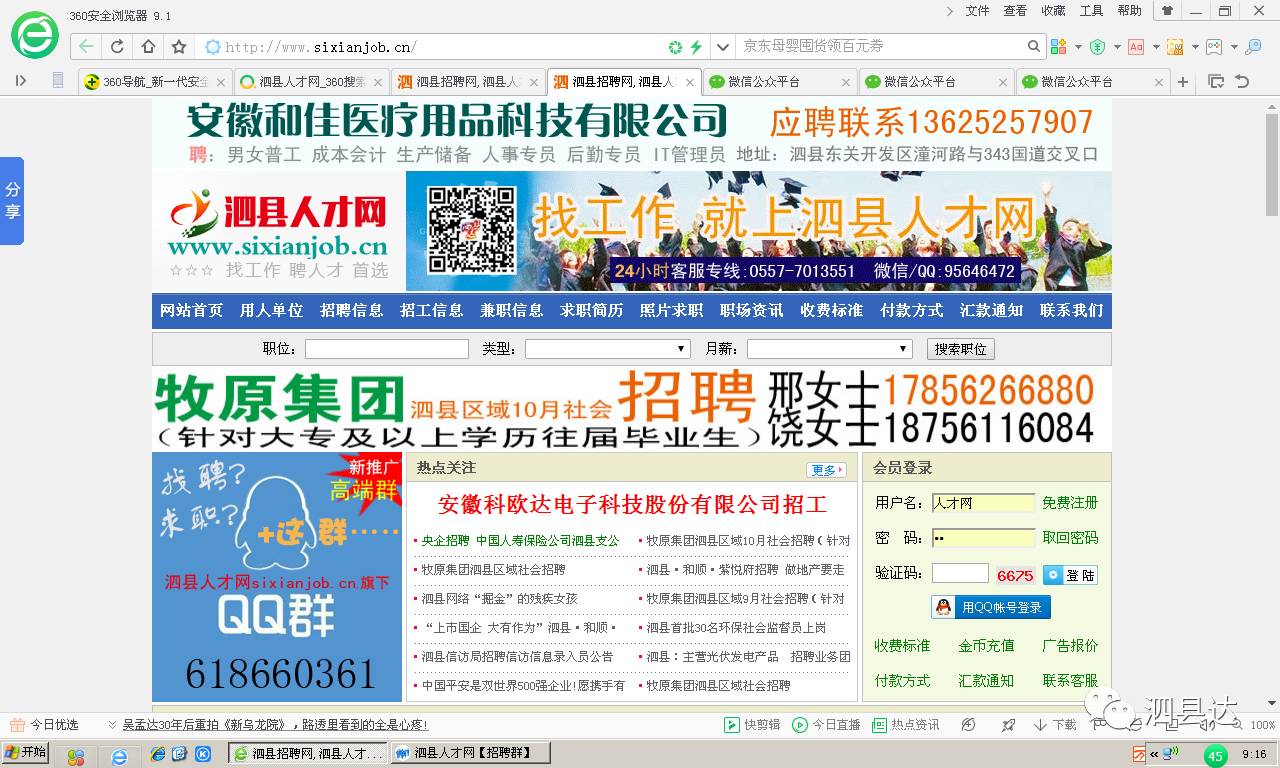Click the 用户名 input field
This screenshot has width=1280, height=768.
[x=983, y=503]
